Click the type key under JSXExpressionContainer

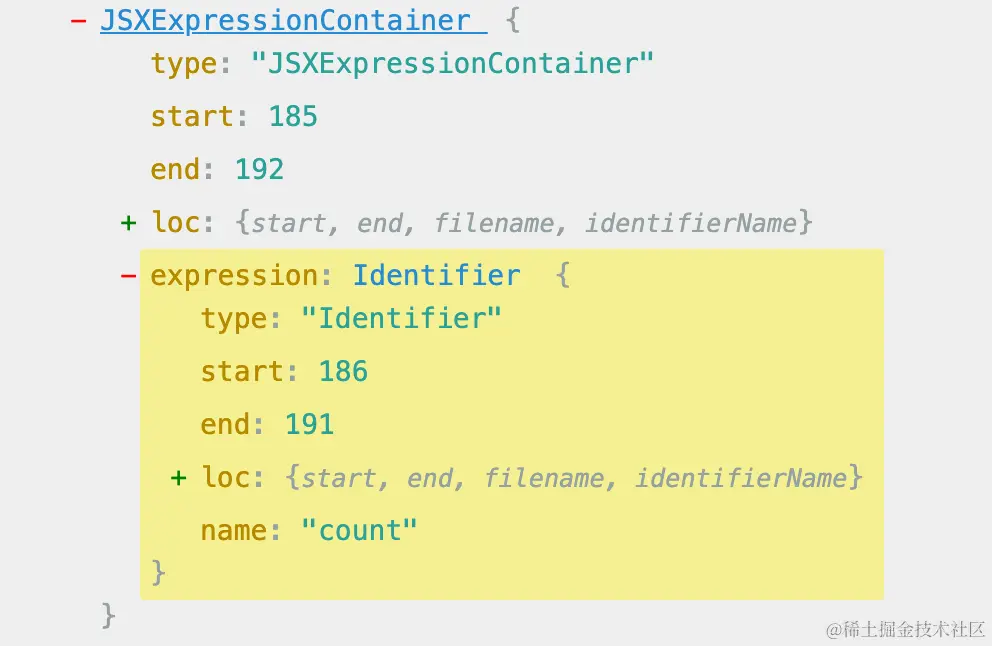pyautogui.click(x=185, y=64)
